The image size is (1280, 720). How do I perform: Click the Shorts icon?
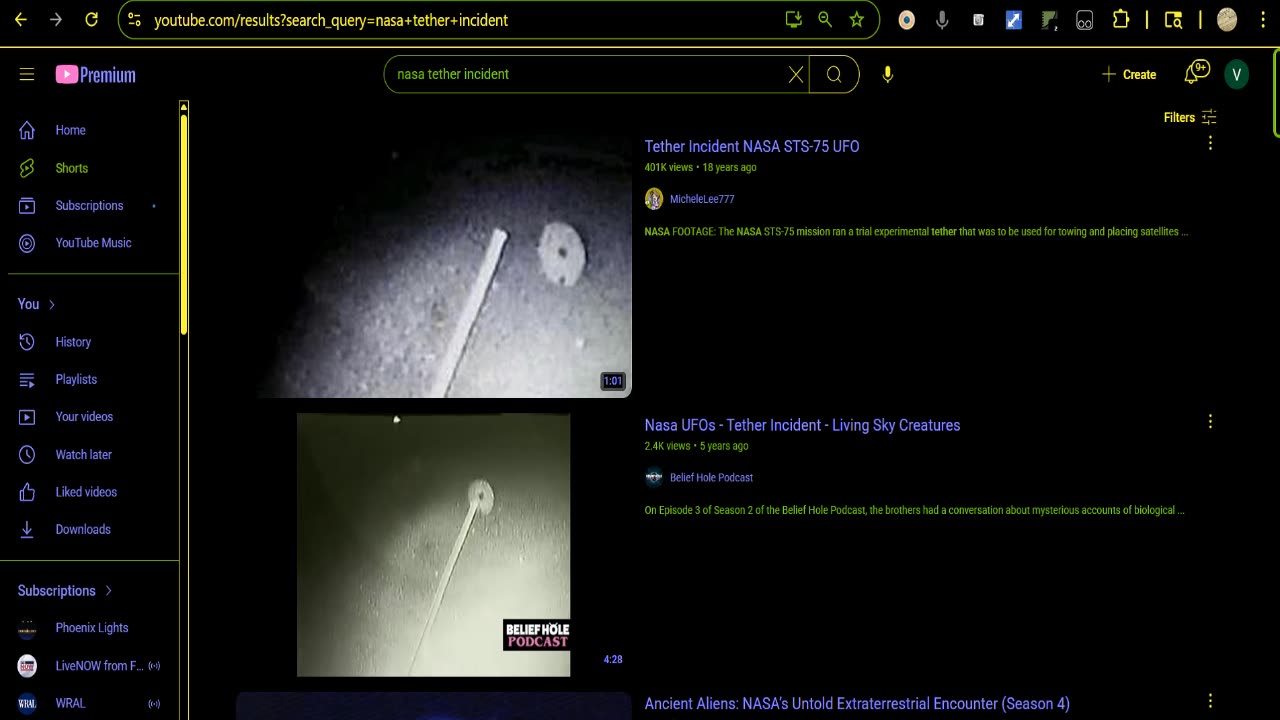tap(27, 168)
